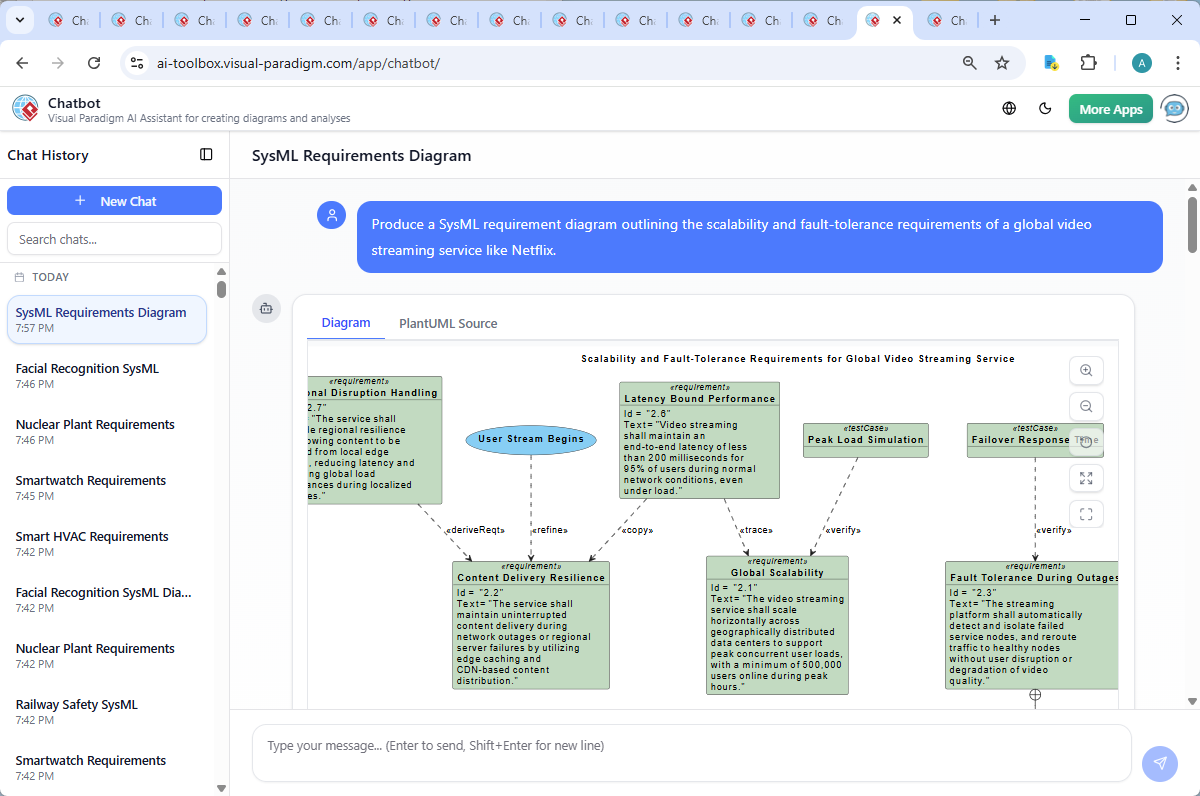Zoom in on the SysML diagram
Image resolution: width=1200 pixels, height=796 pixels.
tap(1086, 370)
